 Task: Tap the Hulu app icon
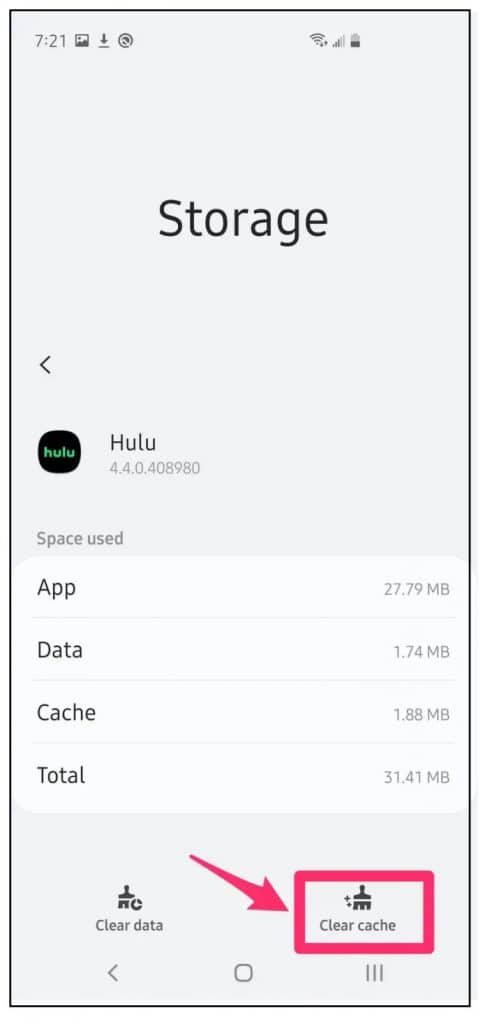(59, 452)
